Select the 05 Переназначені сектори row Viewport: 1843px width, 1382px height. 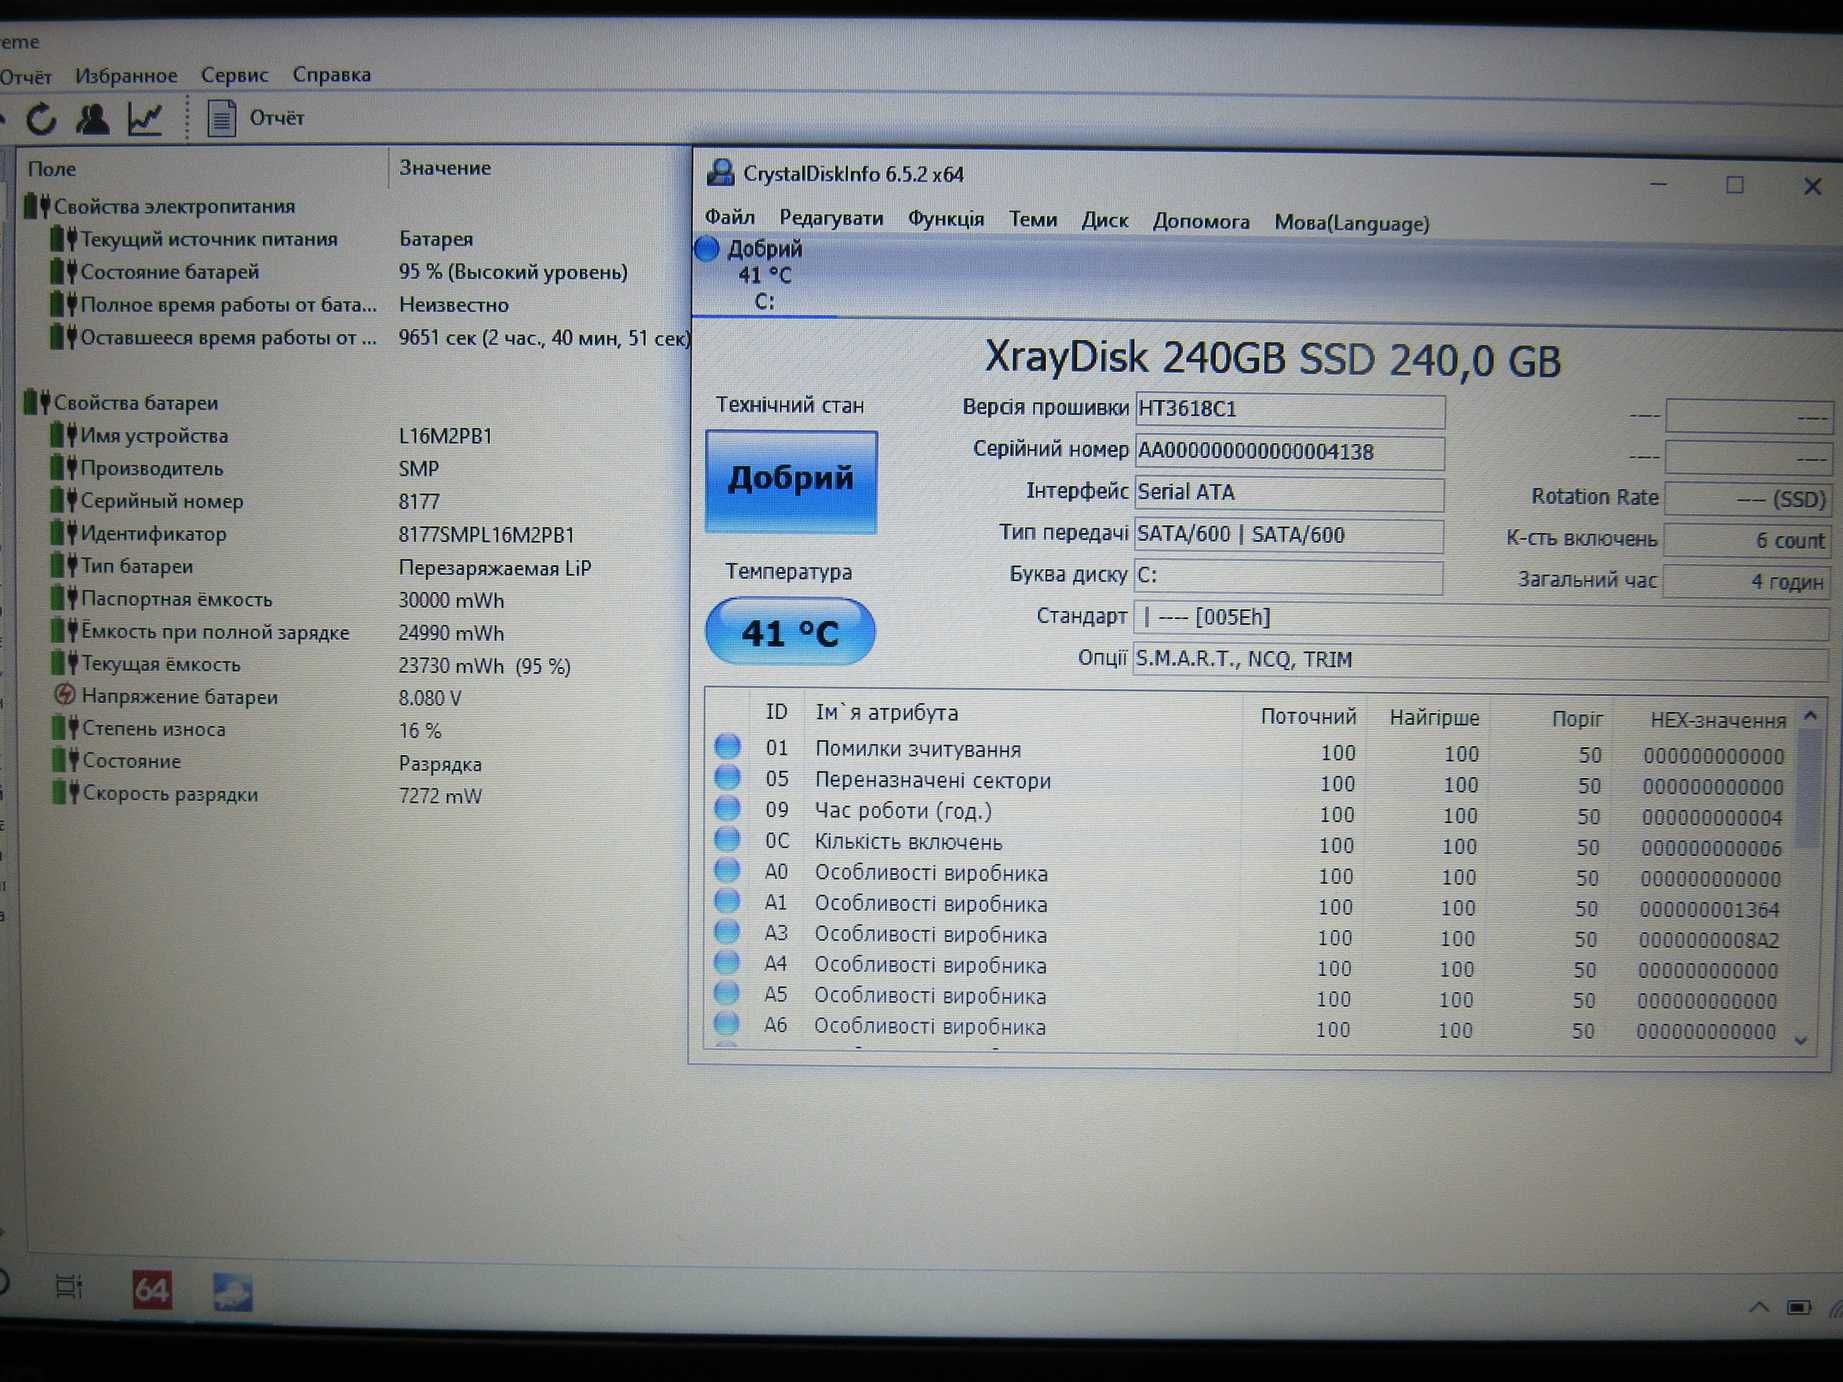(x=1250, y=782)
